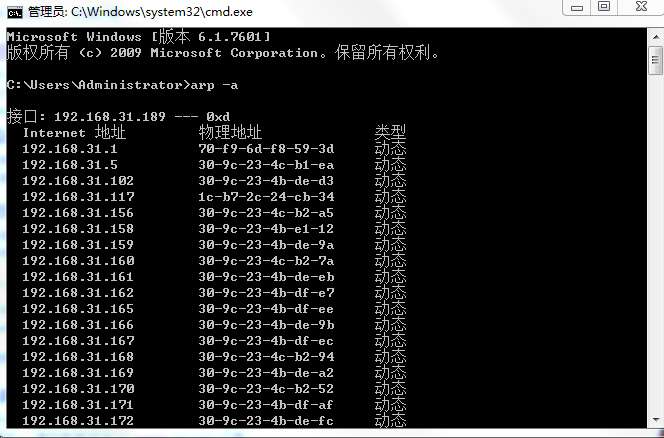664x438 pixels.
Task: Maximize the cmd.exe window
Action: coord(604,7)
